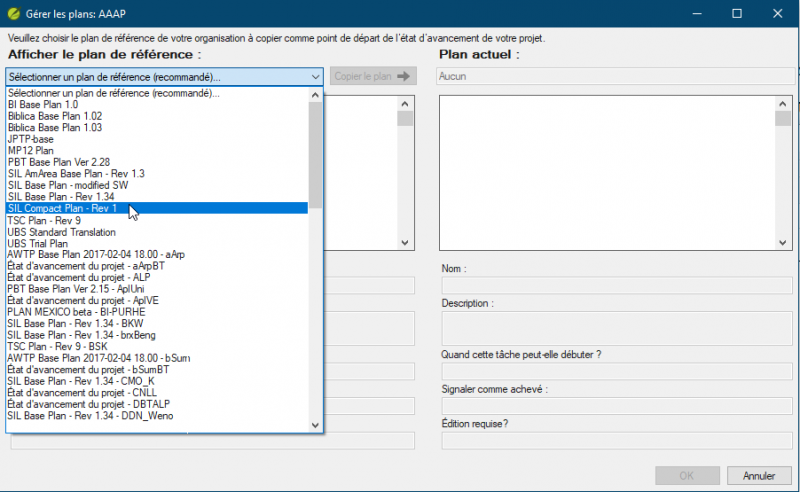Select 'État d'avancement du projet - bSumBT'
The height and width of the screenshot is (492, 800).
pos(157,370)
